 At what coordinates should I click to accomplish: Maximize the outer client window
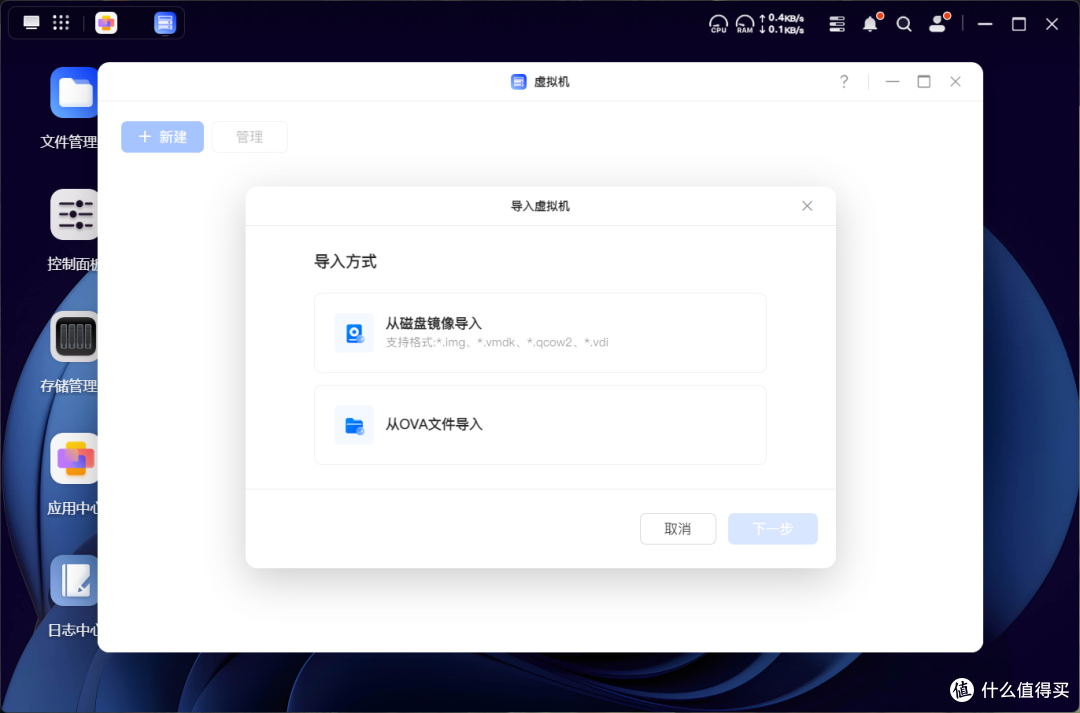coord(1019,24)
